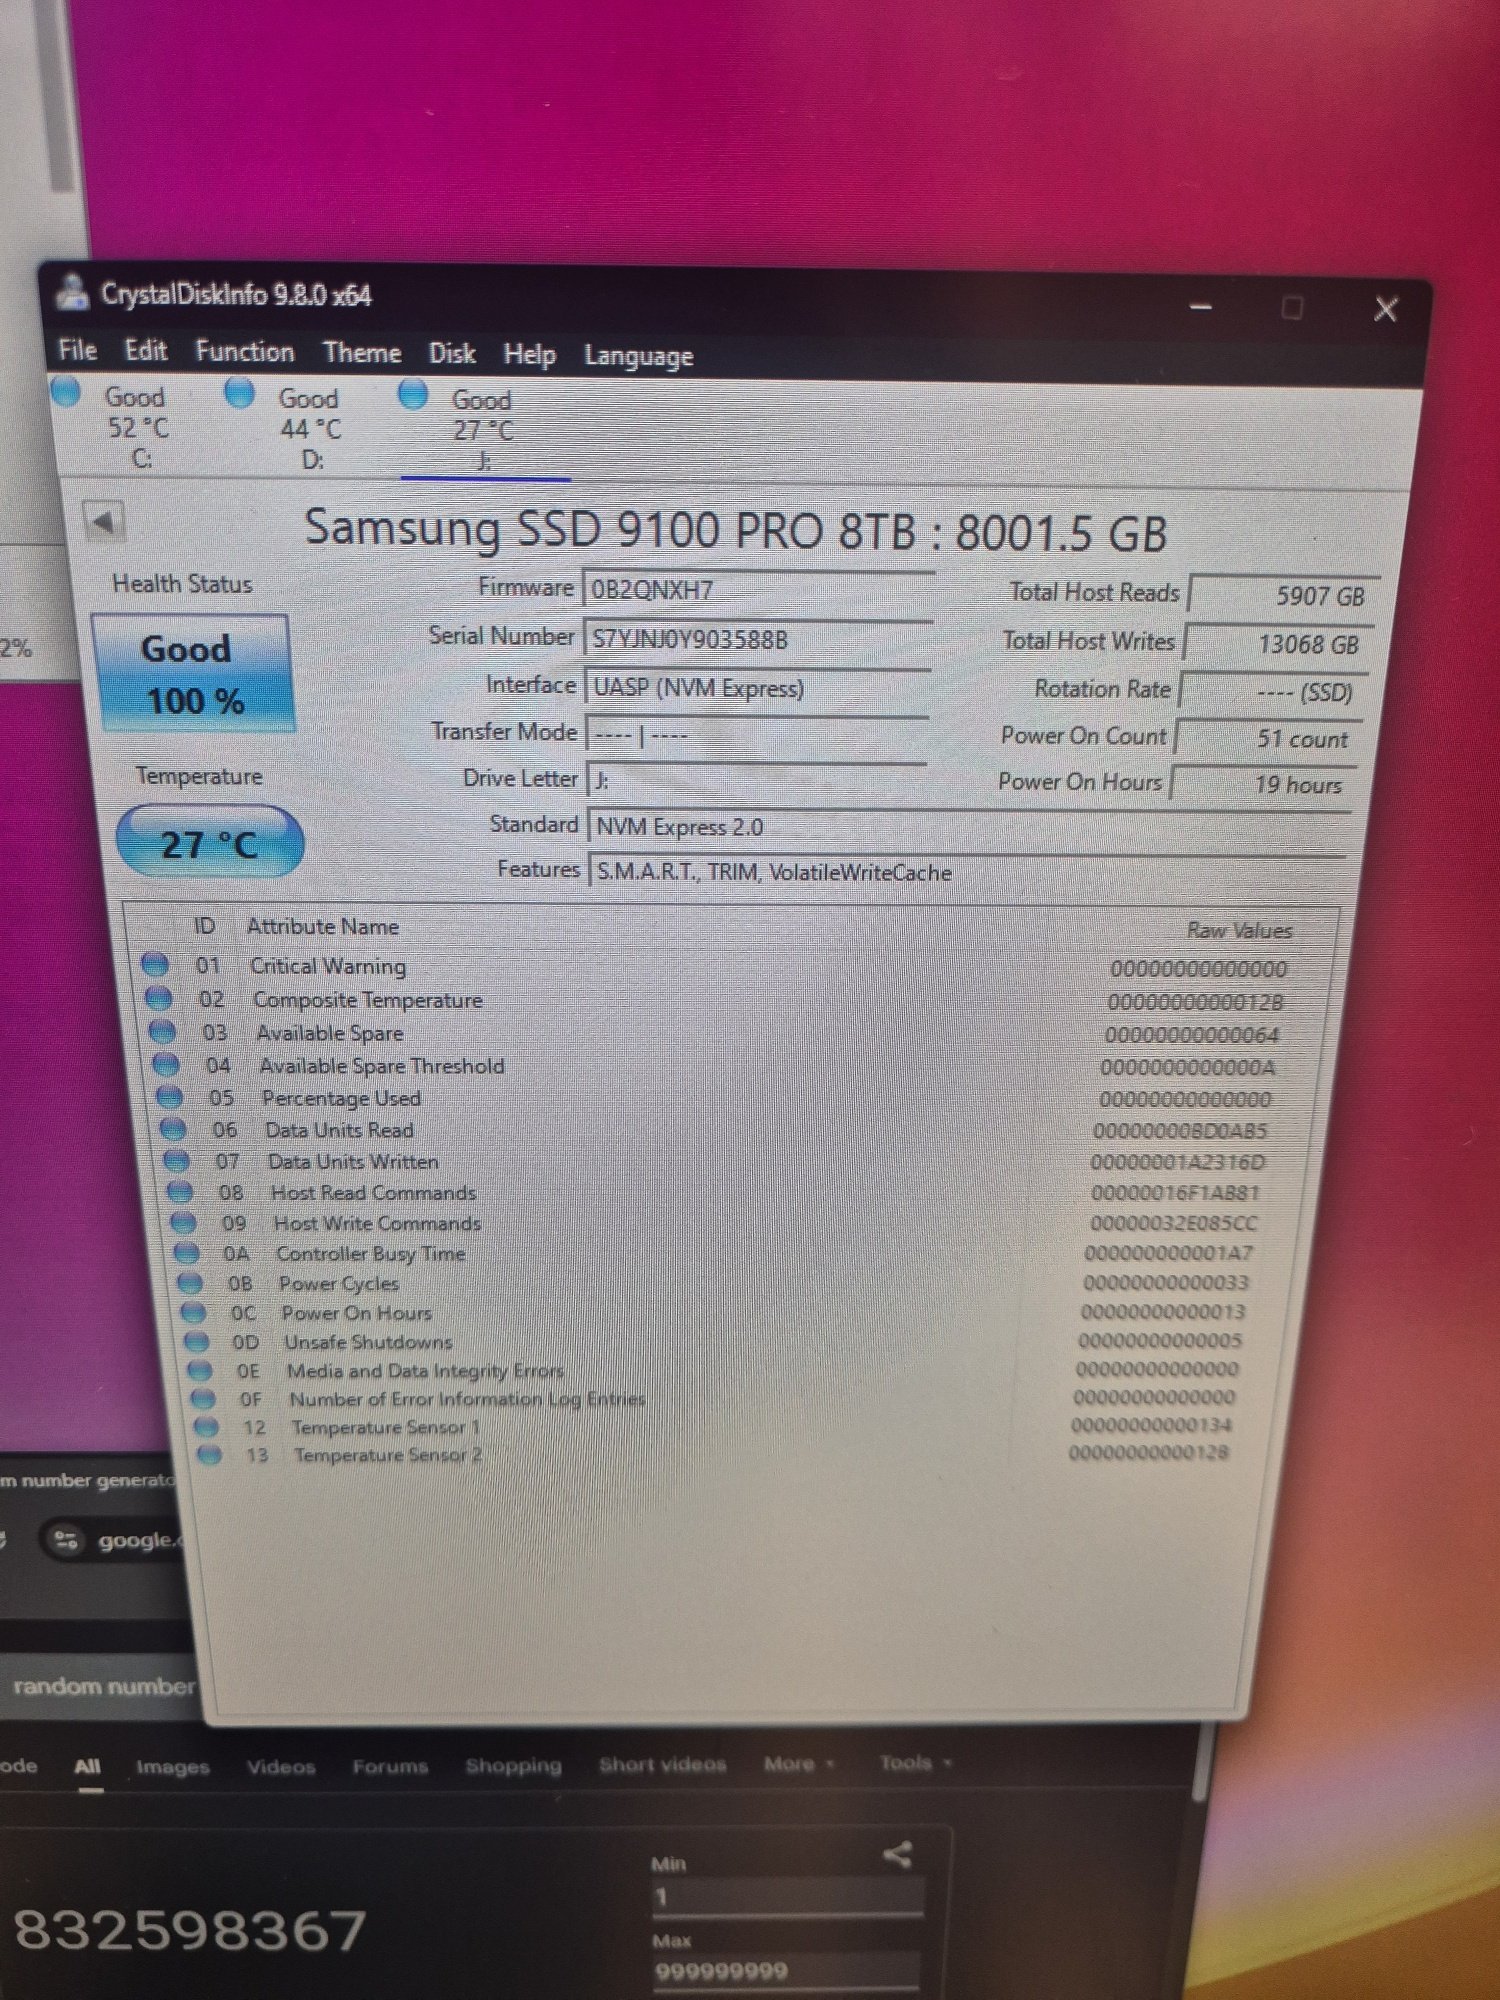Click the Max input field in browser
The image size is (1500, 2000).
[x=786, y=1970]
